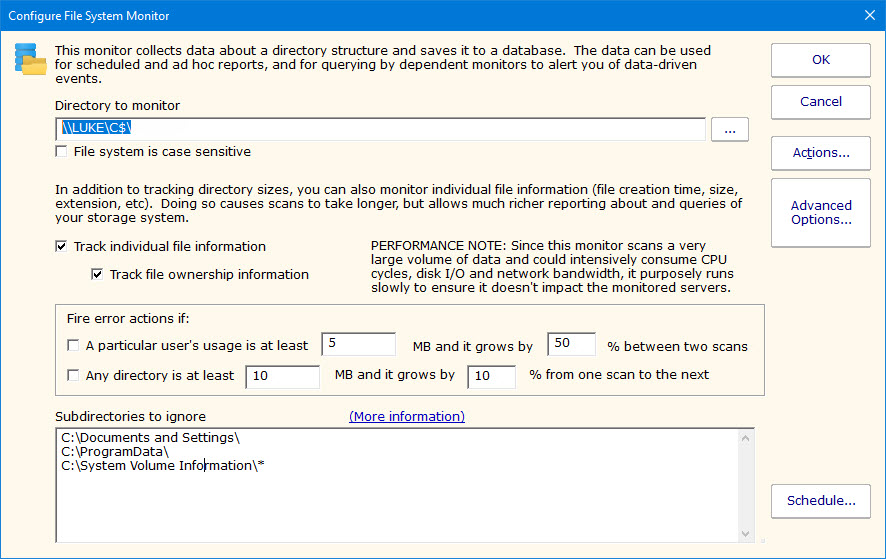This screenshot has width=886, height=559.
Task: Open the Schedule settings
Action: [820, 501]
